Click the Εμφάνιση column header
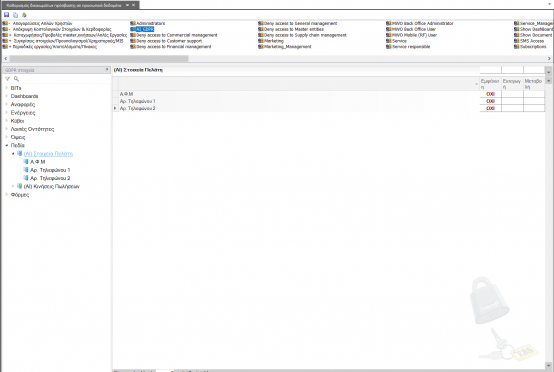Viewport: 554px width, 372px height. coord(490,84)
